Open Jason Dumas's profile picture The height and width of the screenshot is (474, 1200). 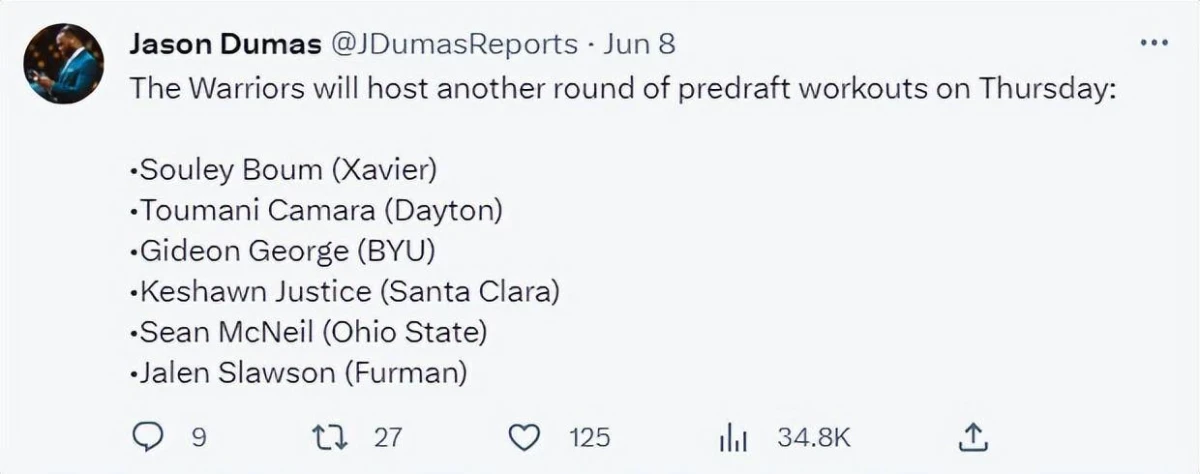pyautogui.click(x=64, y=63)
